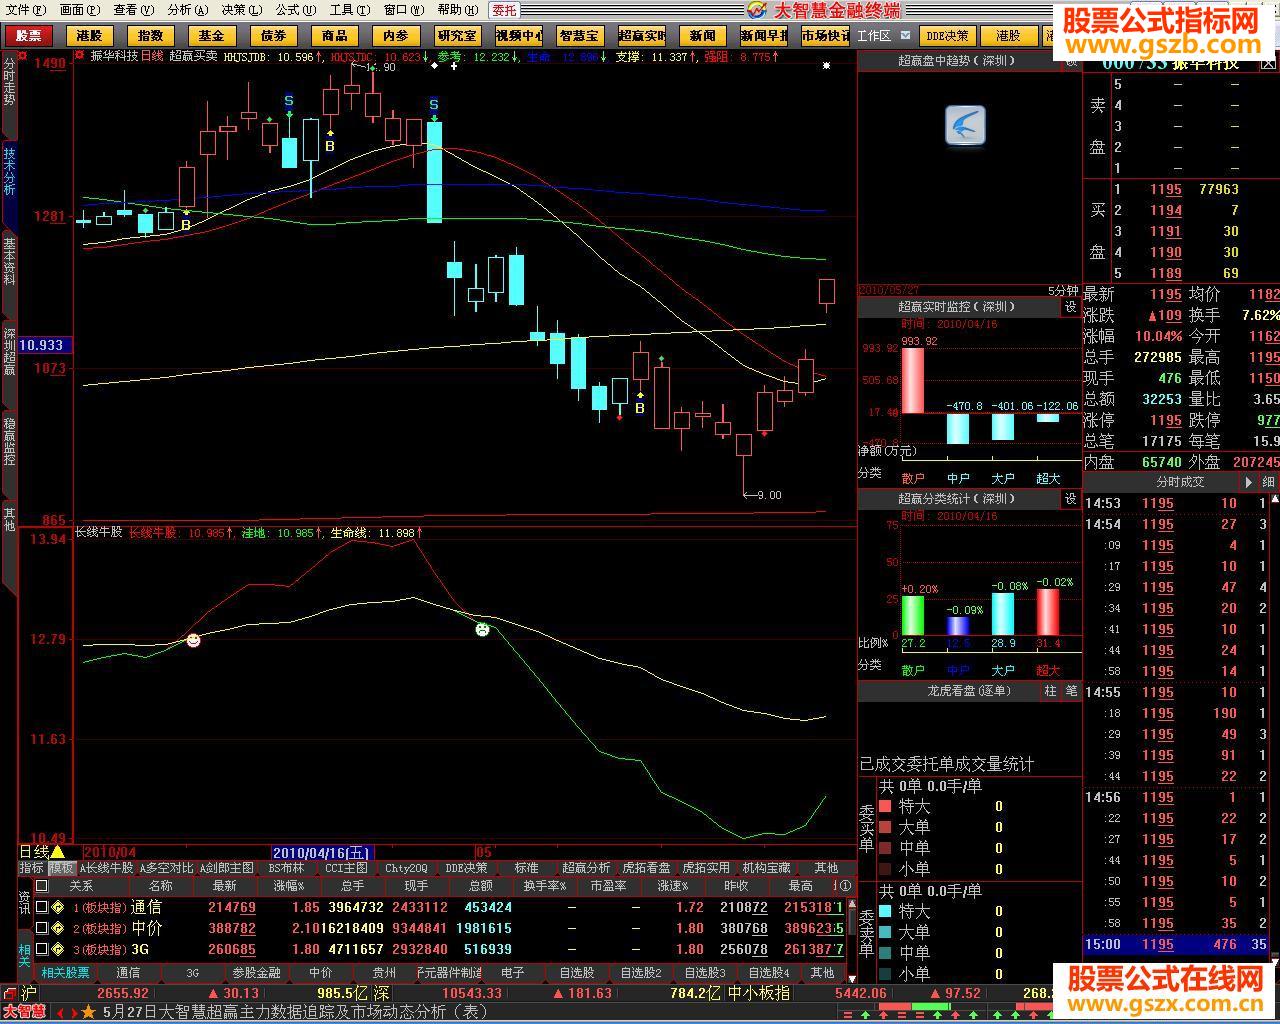Image resolution: width=1280 pixels, height=1024 pixels.
Task: Click the 基金 toolbar button
Action: tap(212, 35)
